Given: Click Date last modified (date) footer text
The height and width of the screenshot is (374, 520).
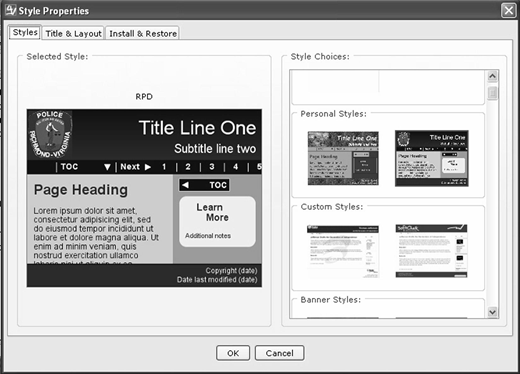Looking at the screenshot, I should (x=217, y=280).
